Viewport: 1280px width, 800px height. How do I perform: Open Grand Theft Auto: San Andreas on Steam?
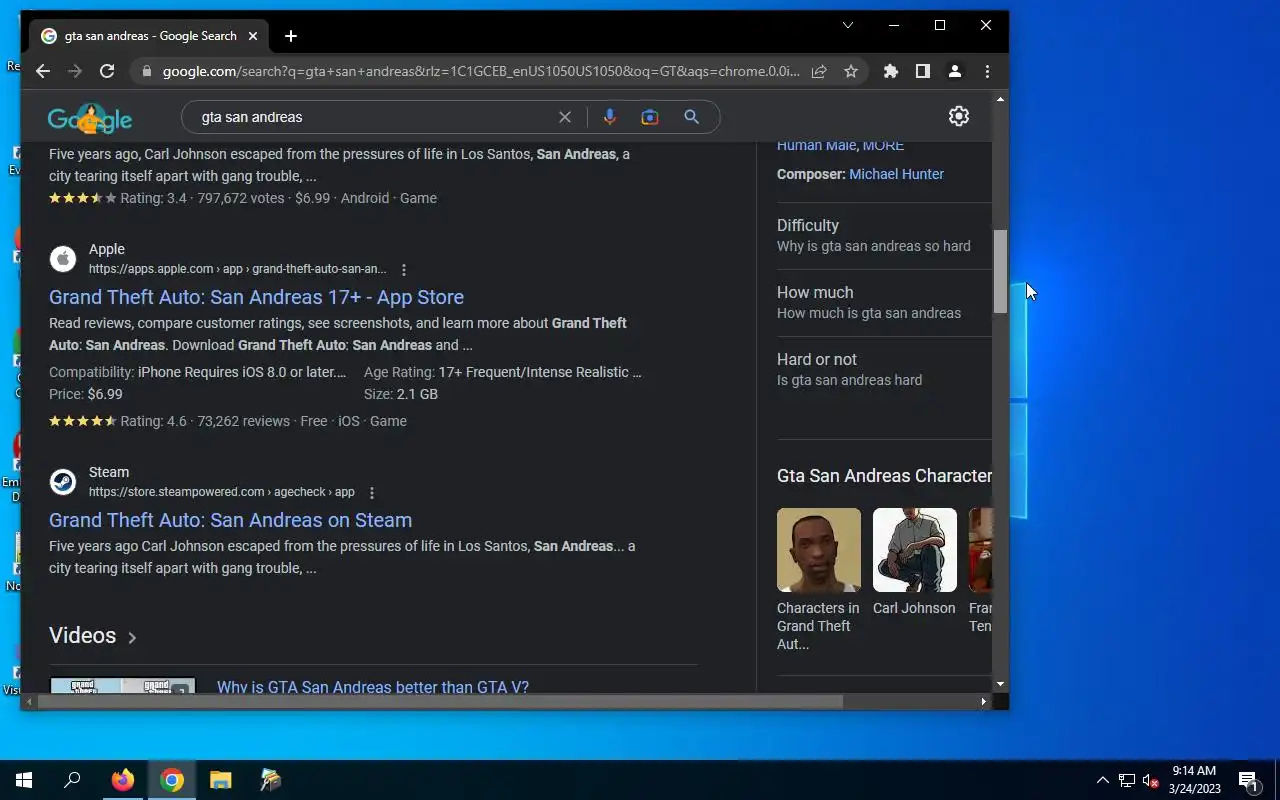[230, 520]
